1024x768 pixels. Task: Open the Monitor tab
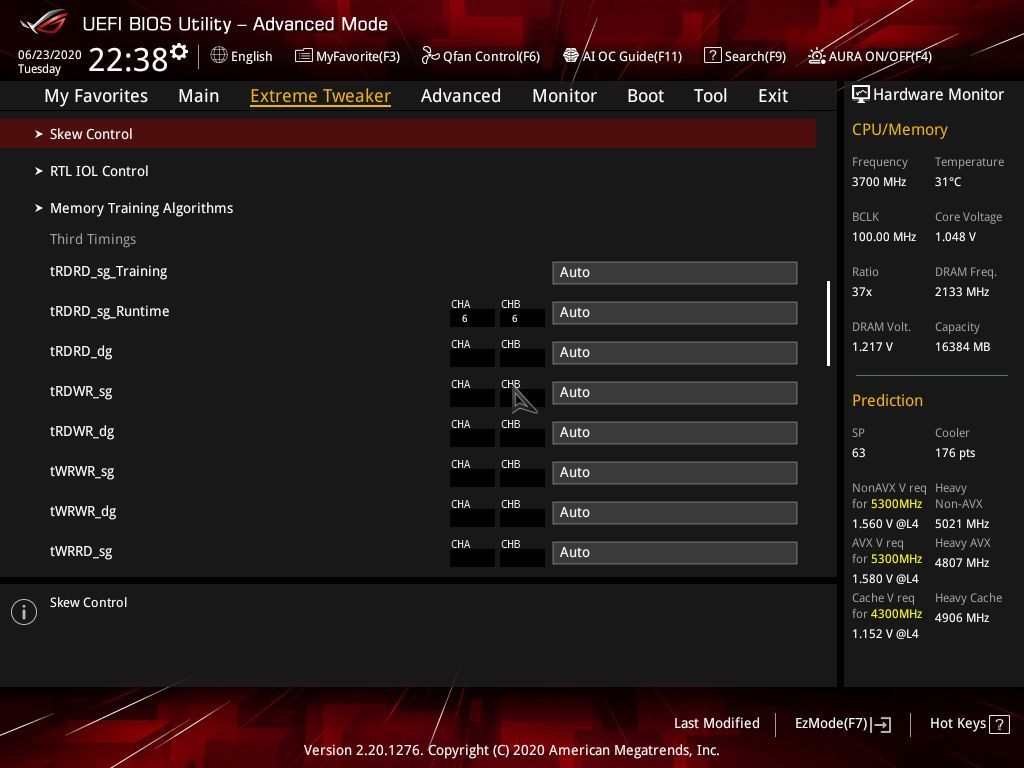pyautogui.click(x=564, y=96)
